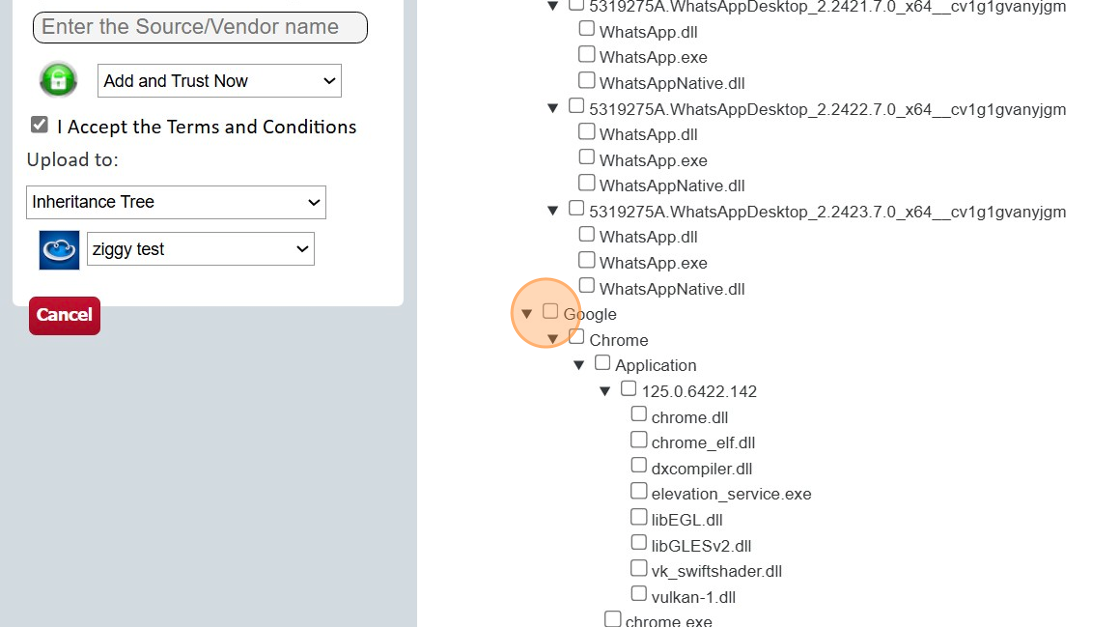Click the Source/Vendor name input field

[199, 27]
